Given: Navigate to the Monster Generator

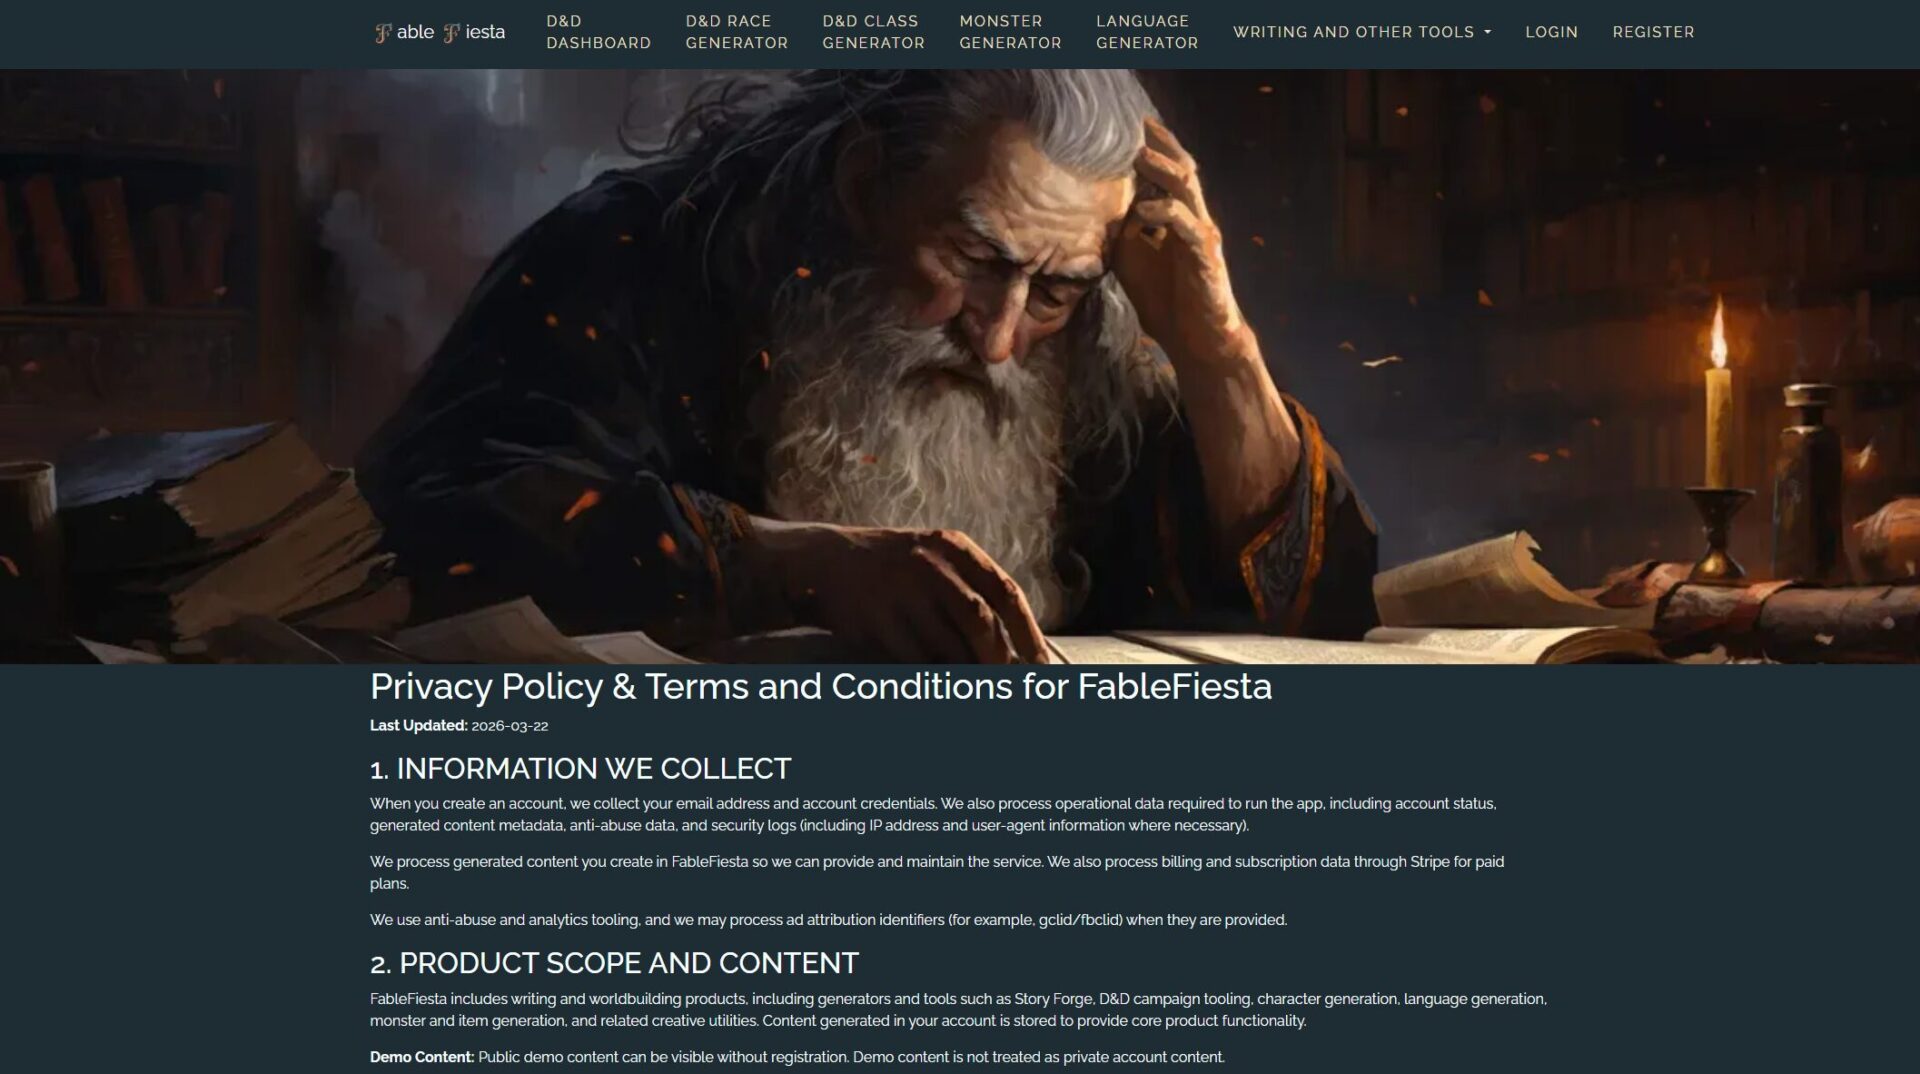Looking at the screenshot, I should [x=1010, y=32].
